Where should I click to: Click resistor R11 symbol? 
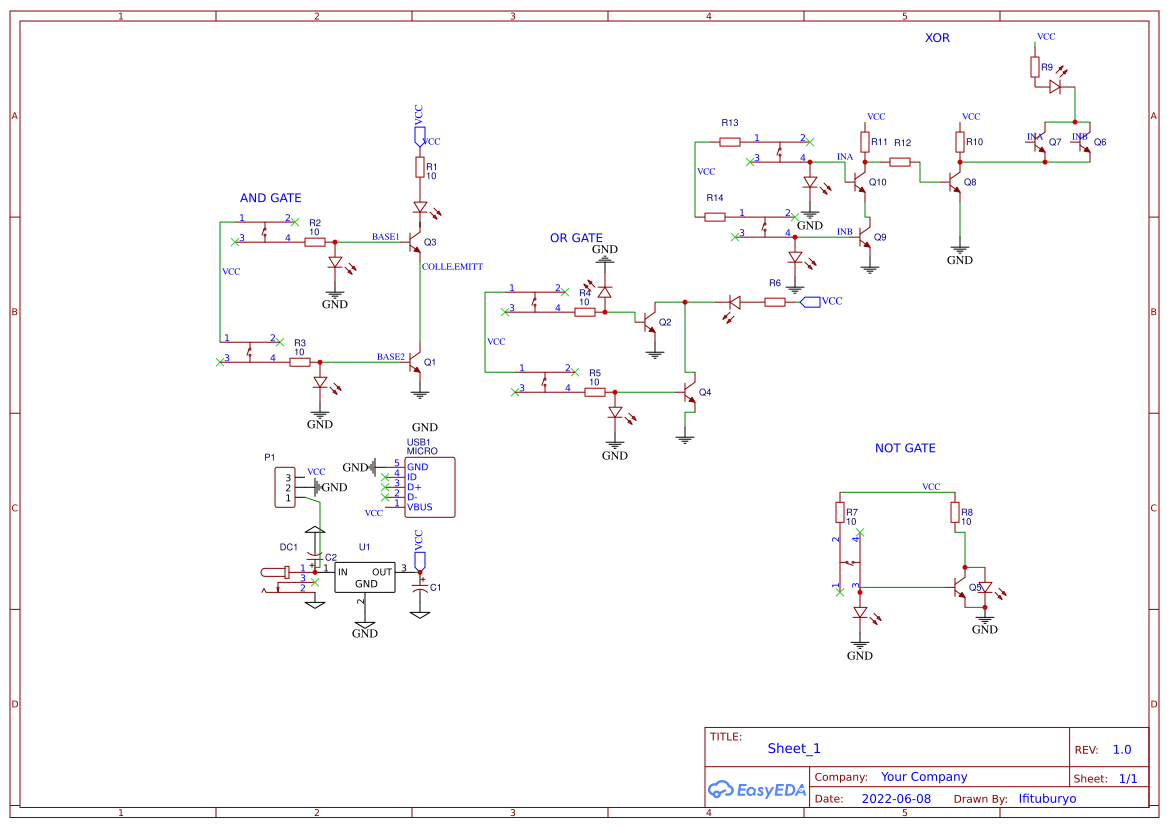click(865, 142)
